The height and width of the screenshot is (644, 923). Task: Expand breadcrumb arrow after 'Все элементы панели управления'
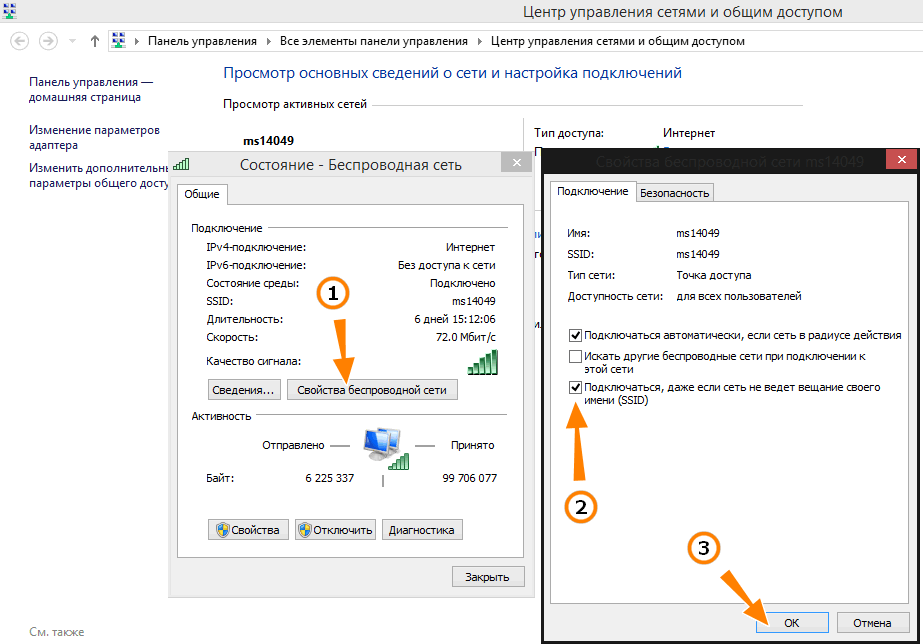479,41
